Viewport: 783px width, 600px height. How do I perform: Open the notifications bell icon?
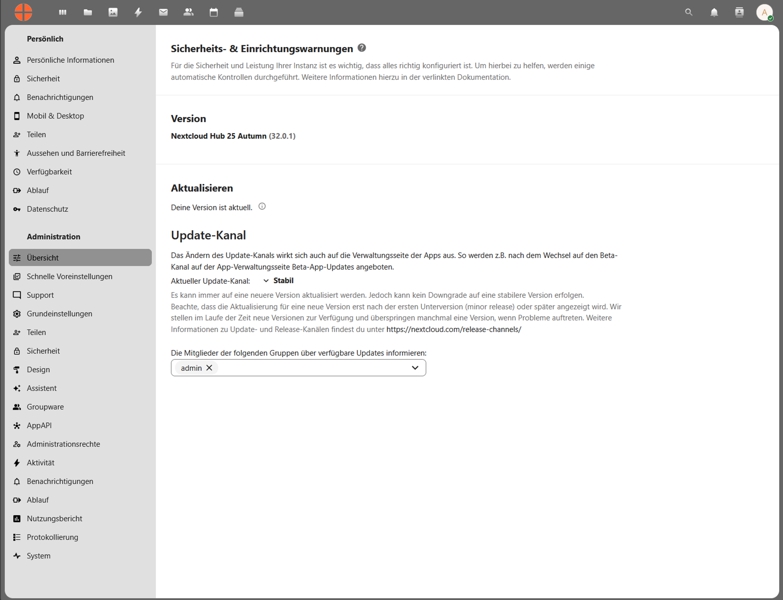pyautogui.click(x=714, y=12)
